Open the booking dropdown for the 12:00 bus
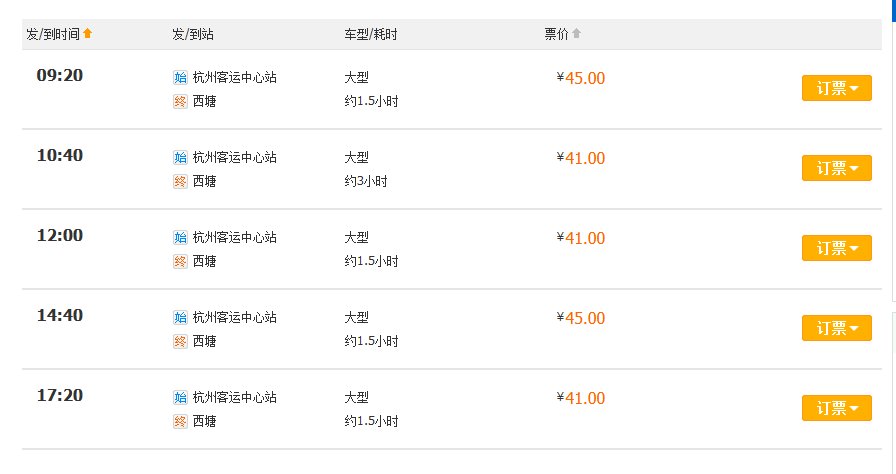This screenshot has height=474, width=896. pos(836,248)
